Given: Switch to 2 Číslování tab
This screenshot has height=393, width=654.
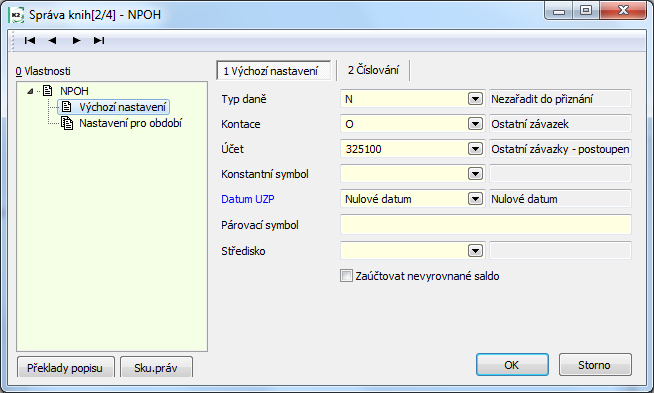Looking at the screenshot, I should pos(373,70).
